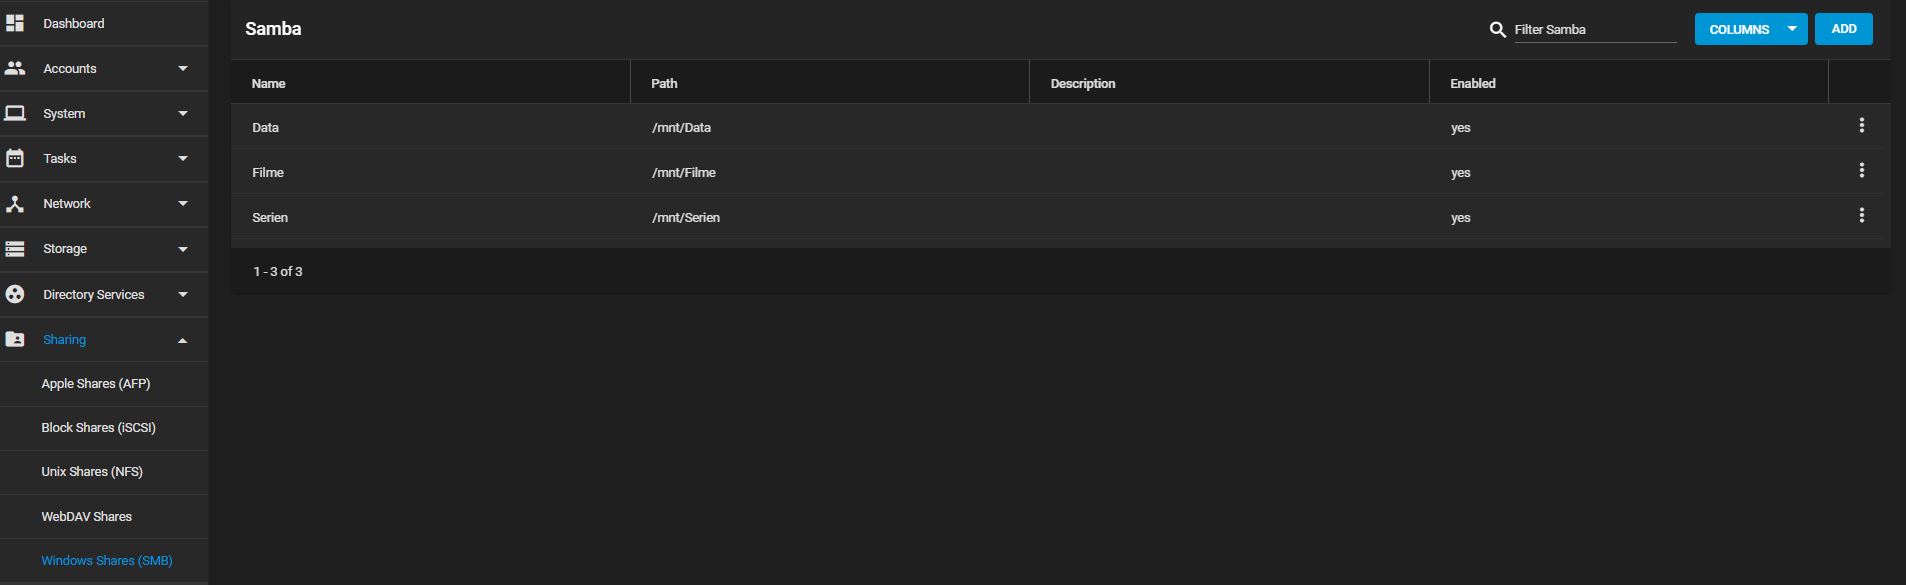Click the Network nodes icon

tap(15, 204)
